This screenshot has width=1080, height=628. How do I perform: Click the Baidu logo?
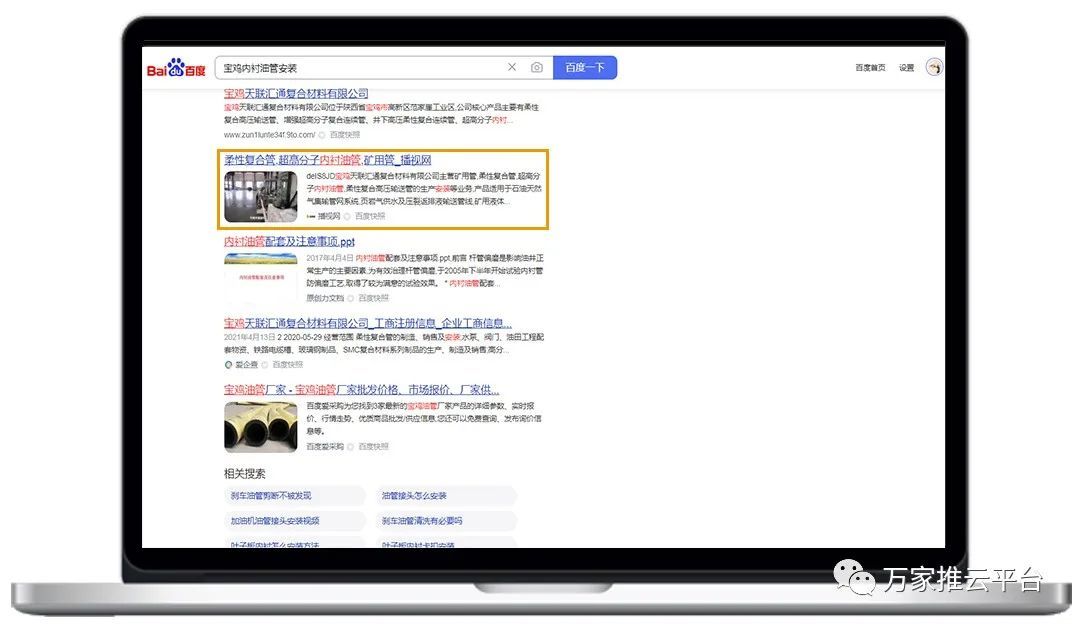176,69
